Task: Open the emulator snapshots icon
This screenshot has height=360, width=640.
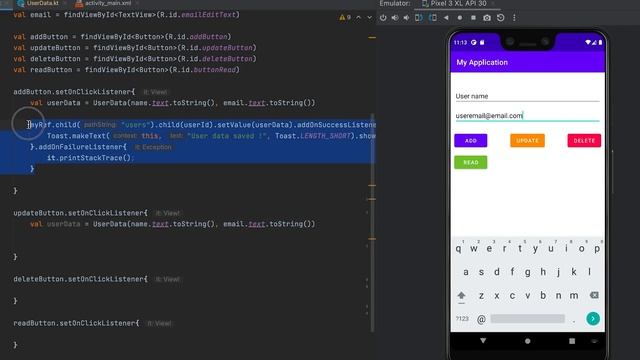Action: [501, 18]
